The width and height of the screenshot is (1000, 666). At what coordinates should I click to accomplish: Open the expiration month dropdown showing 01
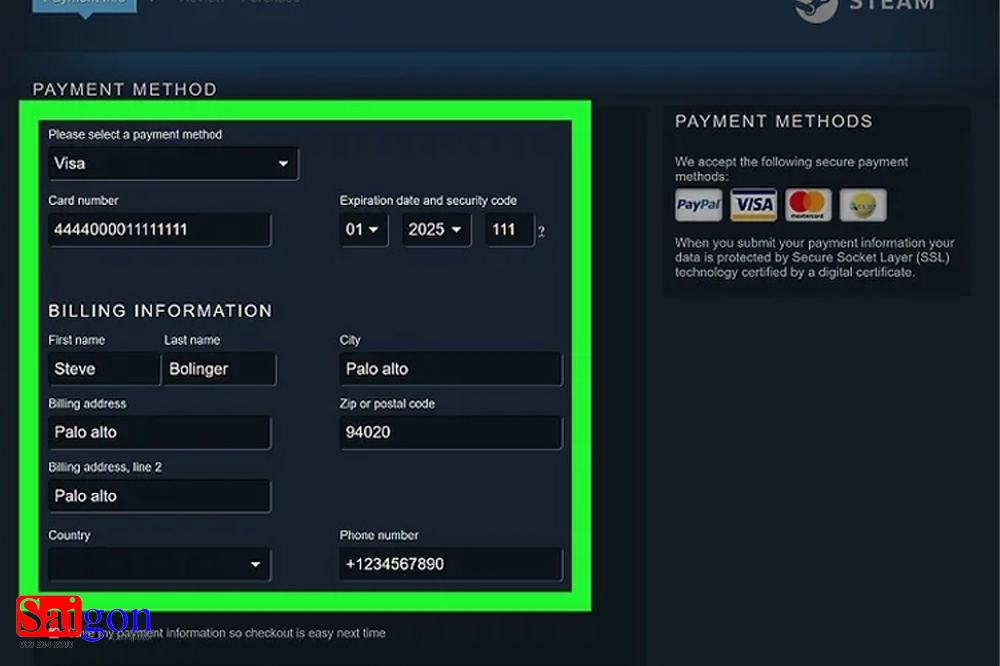(362, 229)
